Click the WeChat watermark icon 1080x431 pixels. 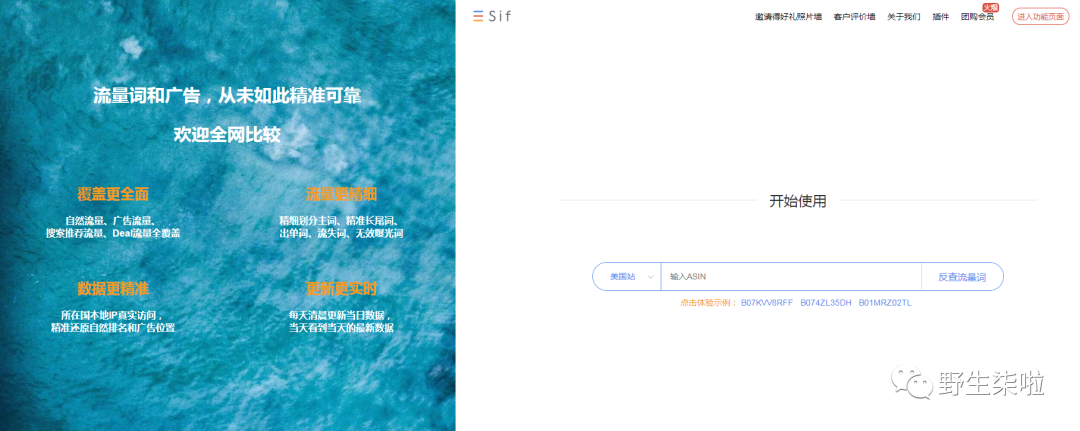[912, 383]
